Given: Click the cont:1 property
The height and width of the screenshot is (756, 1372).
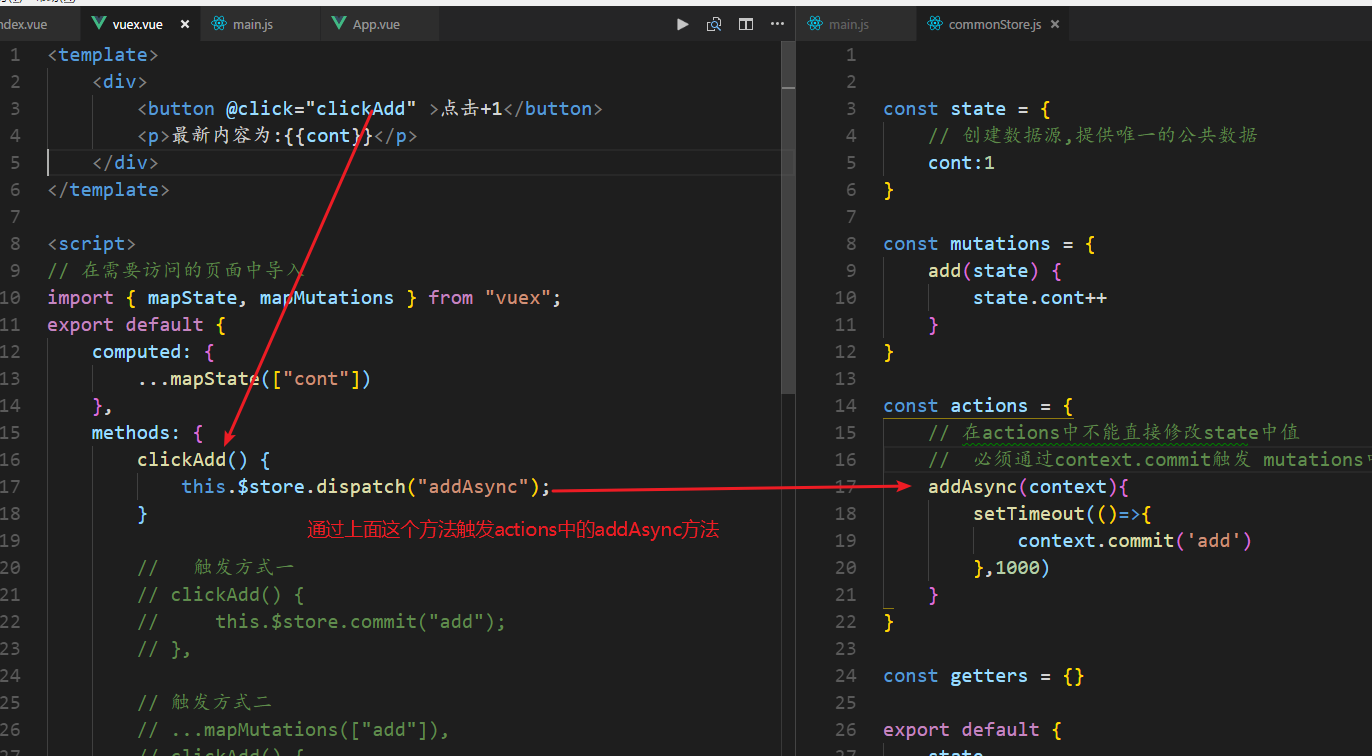Looking at the screenshot, I should pyautogui.click(x=961, y=162).
